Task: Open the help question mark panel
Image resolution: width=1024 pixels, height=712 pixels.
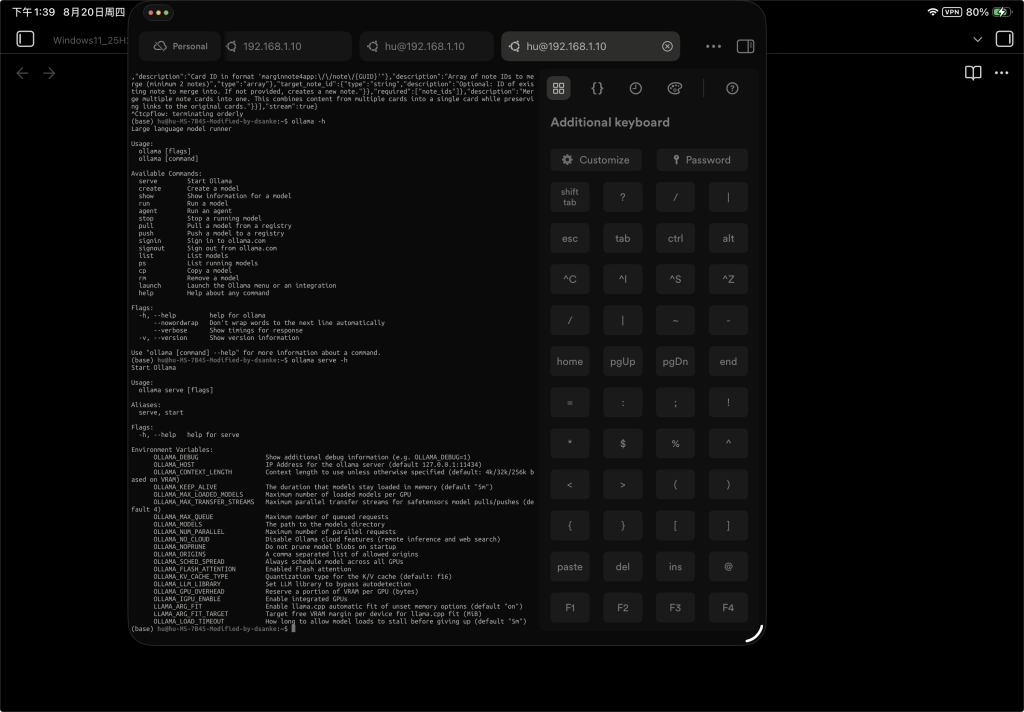Action: [x=732, y=88]
